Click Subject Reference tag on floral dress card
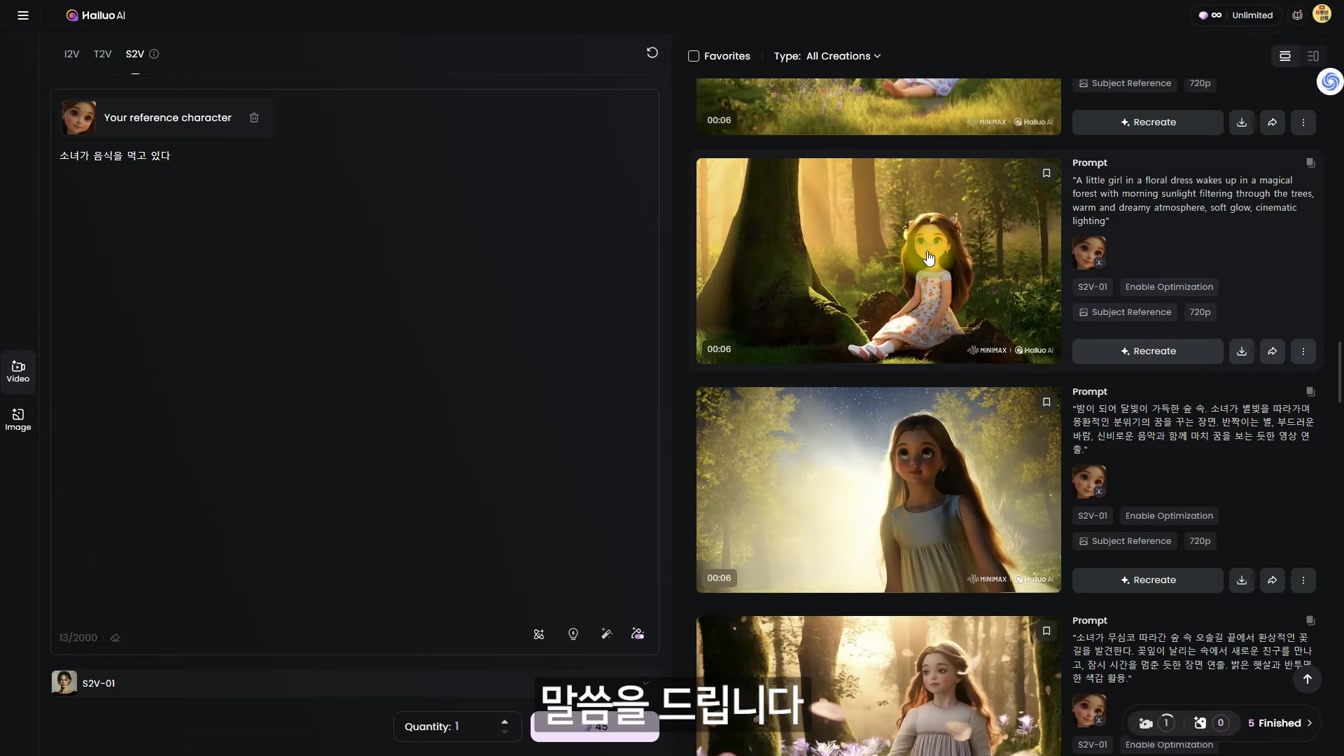The height and width of the screenshot is (756, 1344). (1125, 312)
